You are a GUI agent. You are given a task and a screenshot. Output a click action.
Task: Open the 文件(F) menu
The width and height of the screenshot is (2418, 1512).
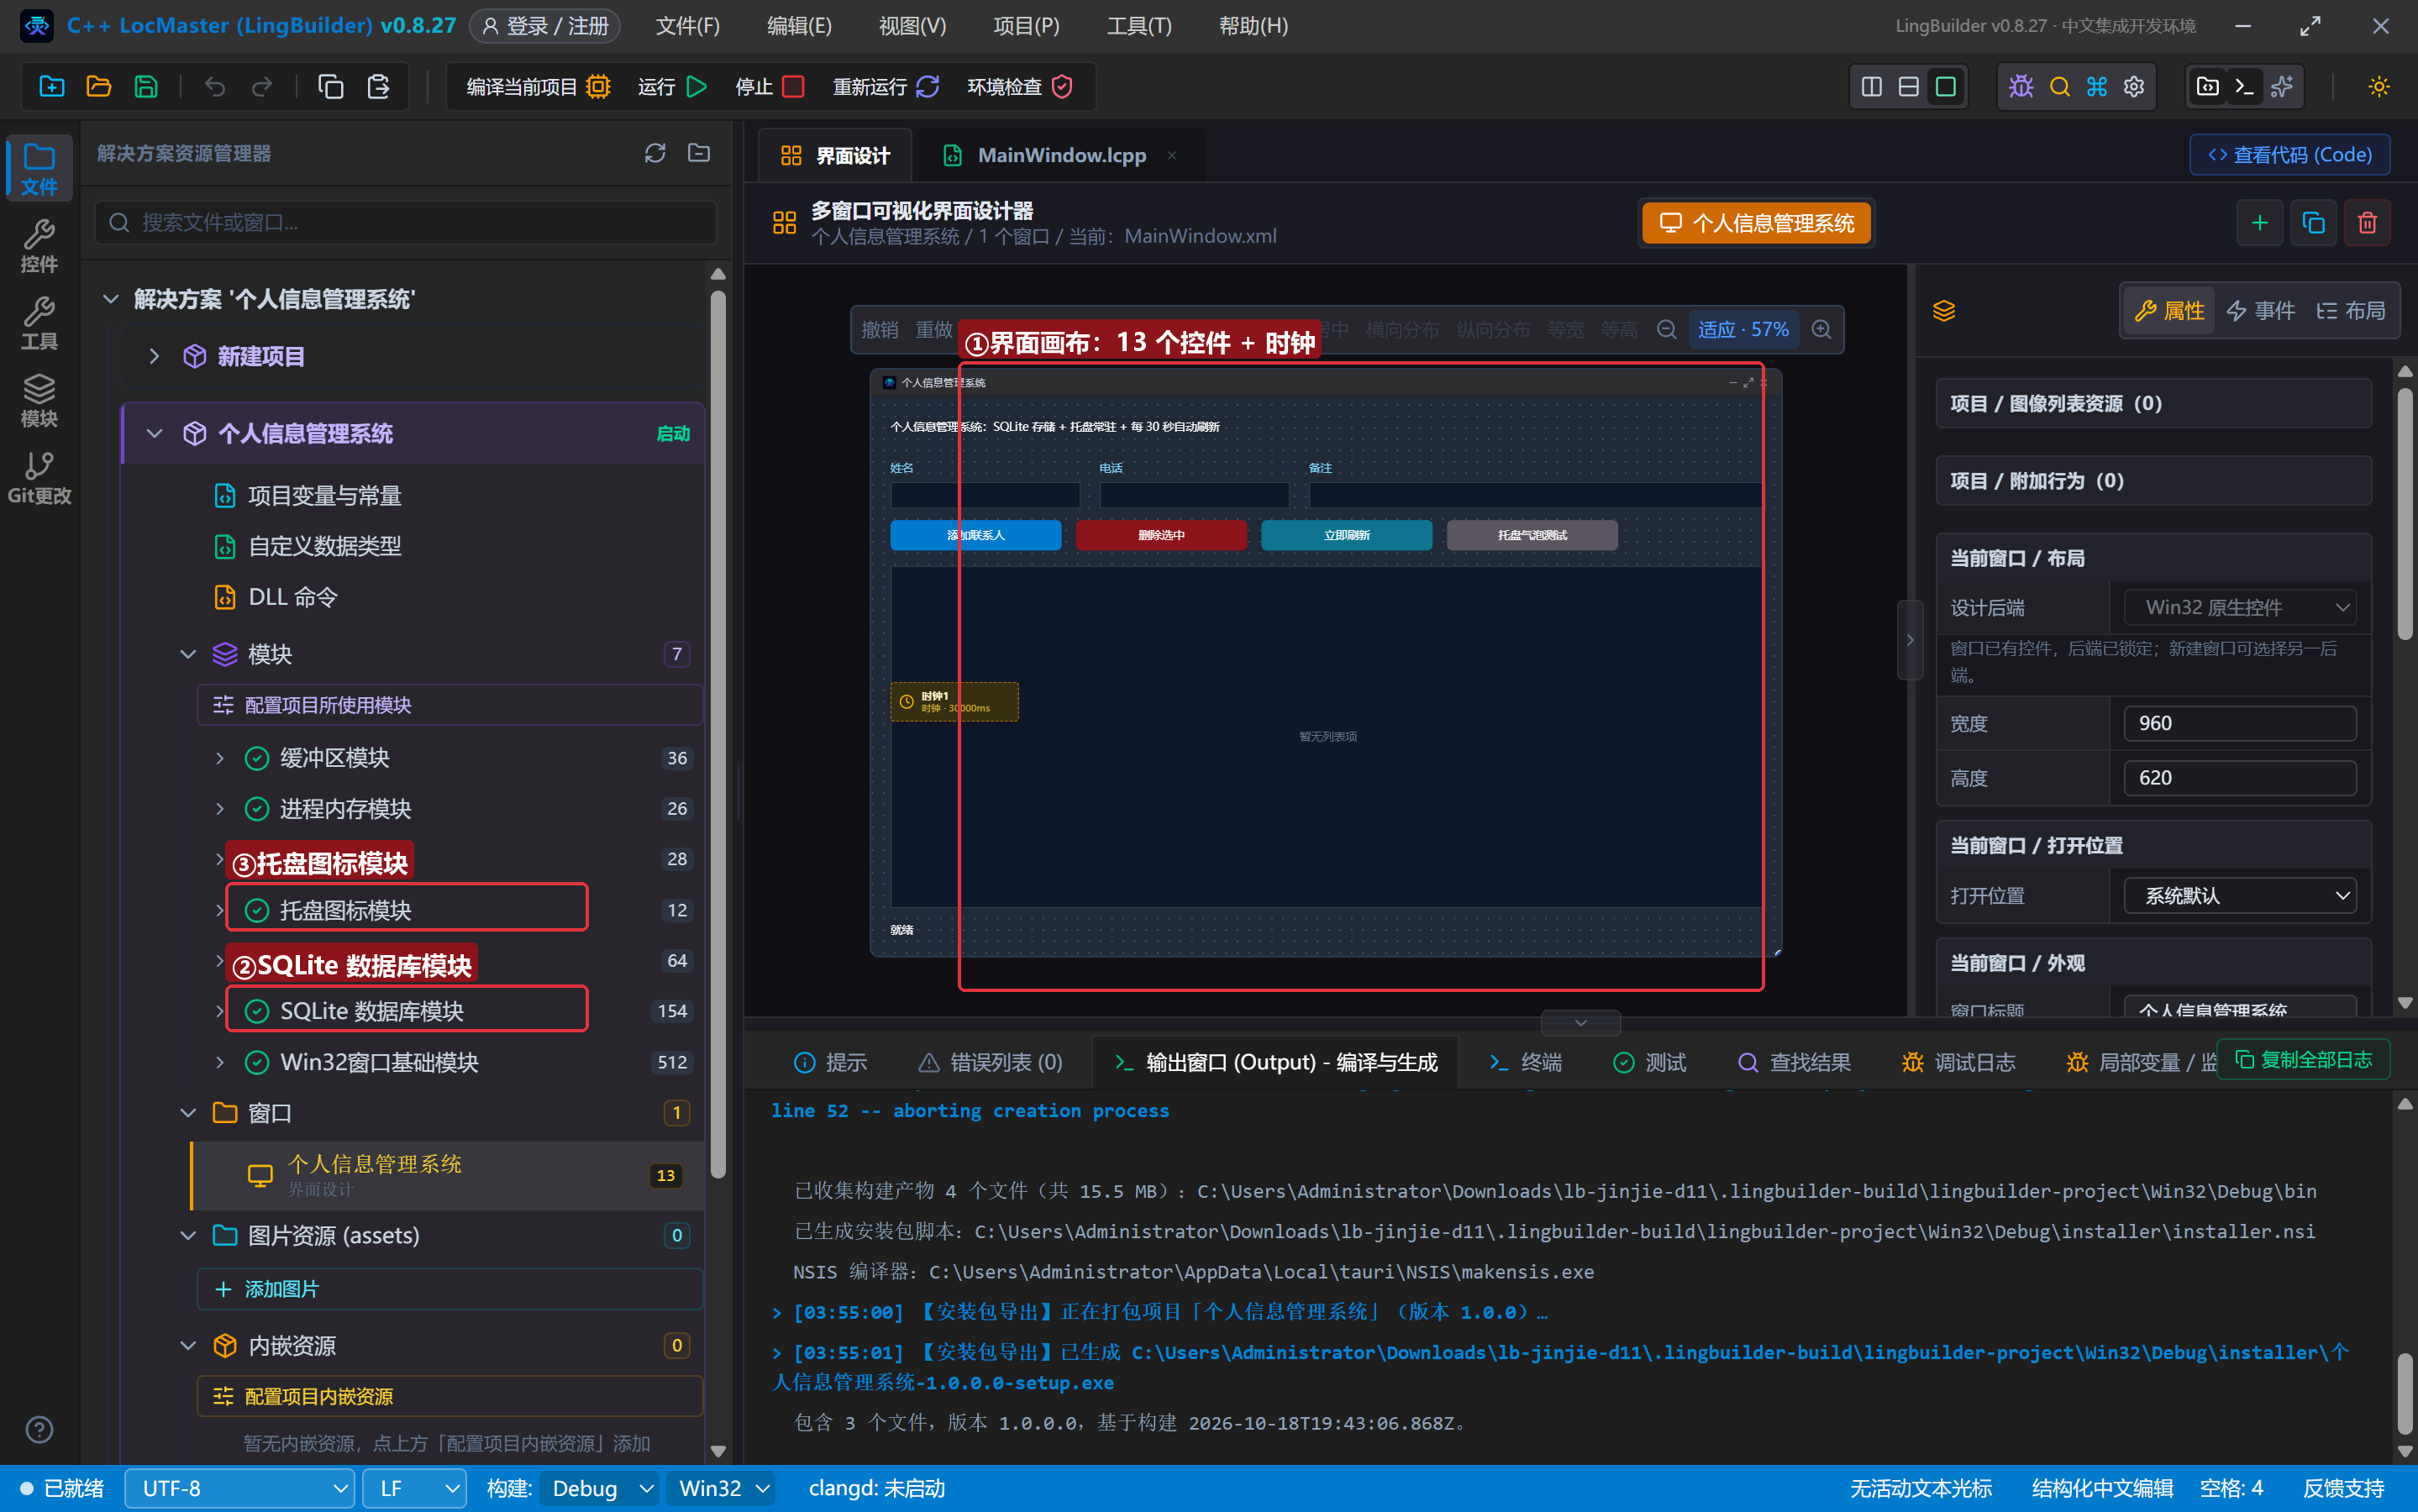(x=687, y=25)
